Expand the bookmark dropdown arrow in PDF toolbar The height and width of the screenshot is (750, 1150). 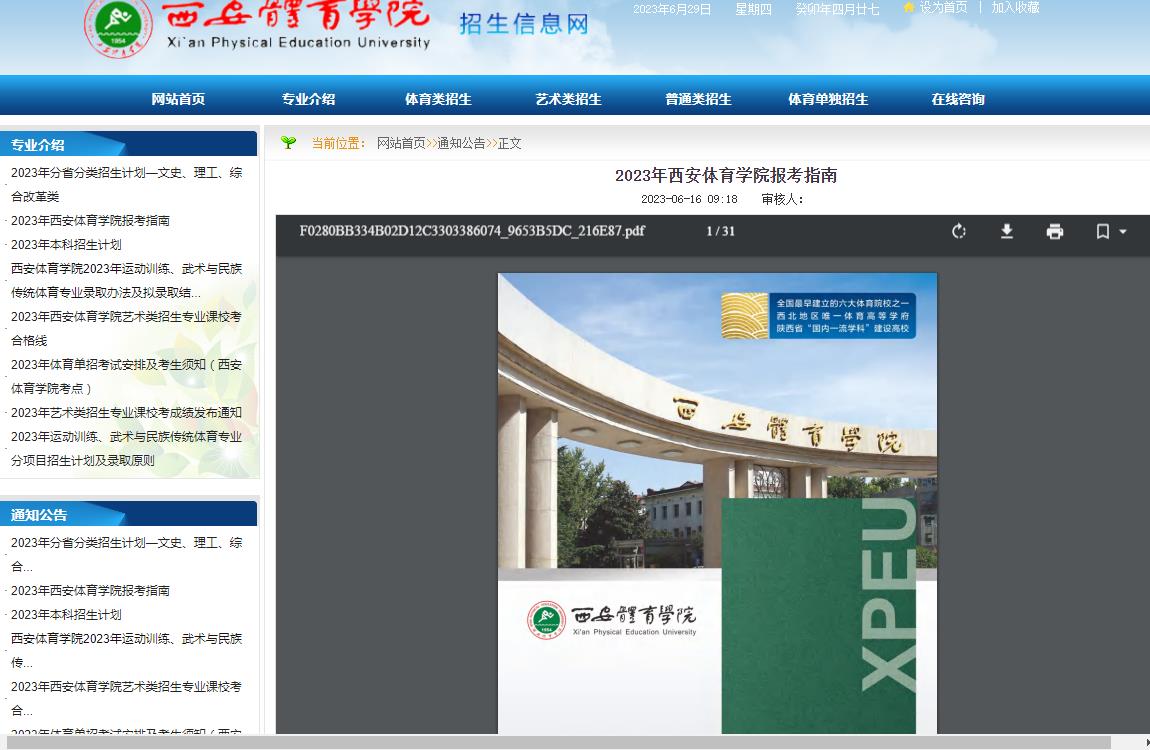[x=1123, y=232]
